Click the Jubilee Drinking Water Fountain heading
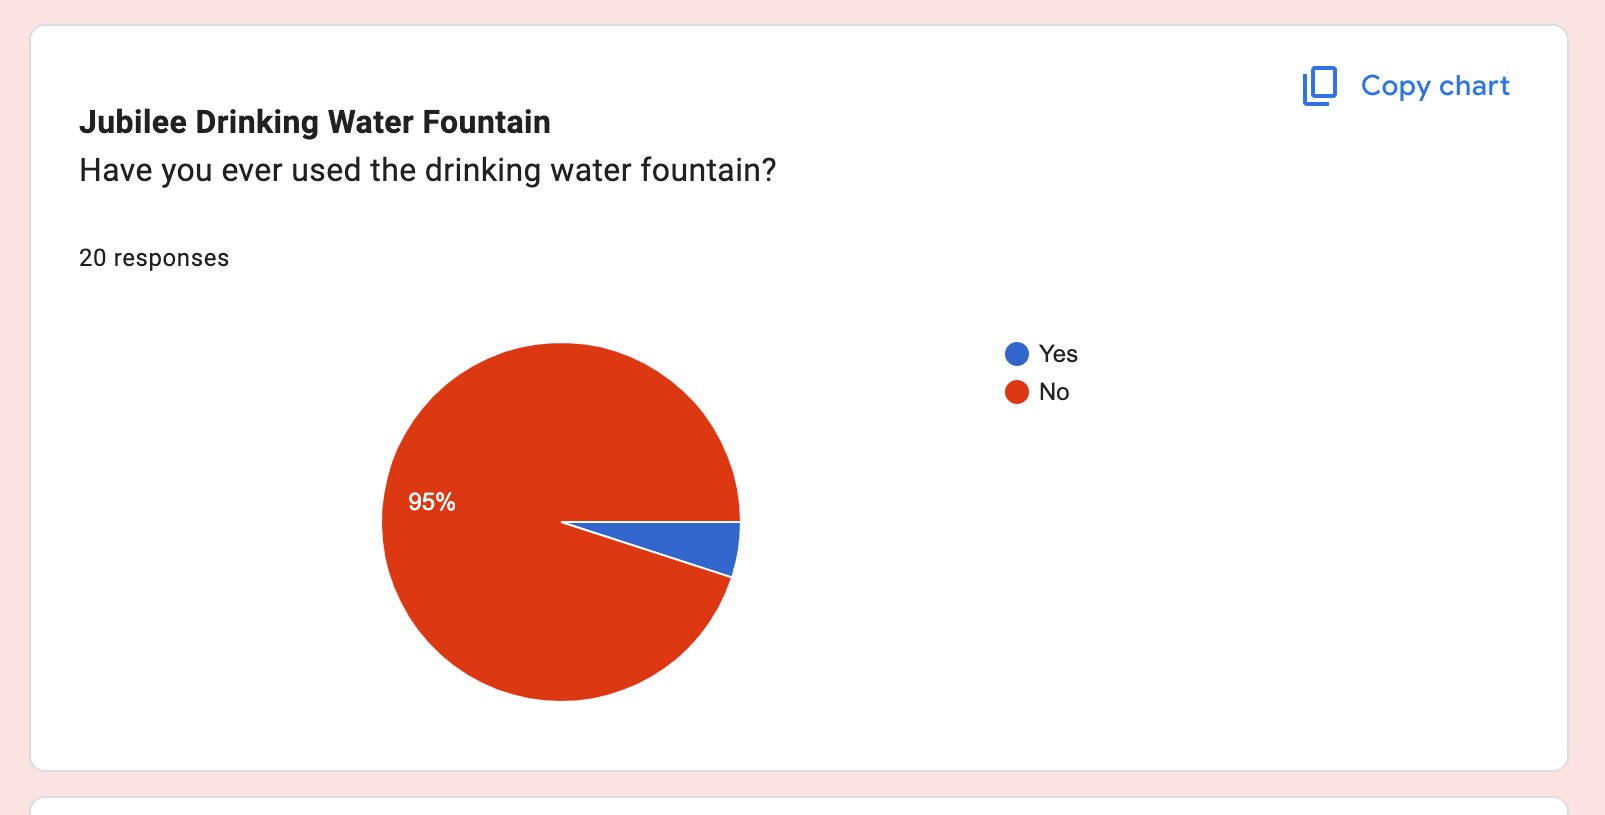Viewport: 1605px width, 815px height. (x=315, y=122)
